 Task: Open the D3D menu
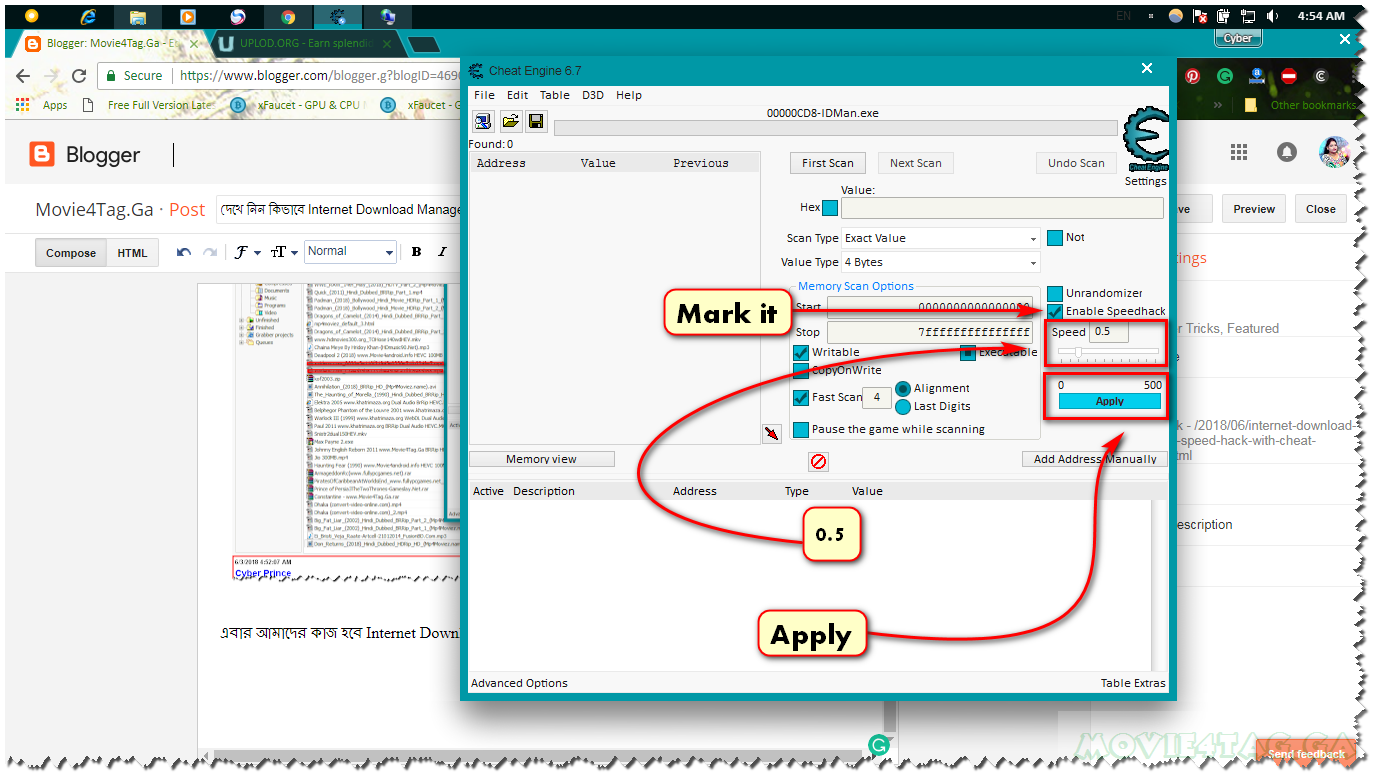593,95
